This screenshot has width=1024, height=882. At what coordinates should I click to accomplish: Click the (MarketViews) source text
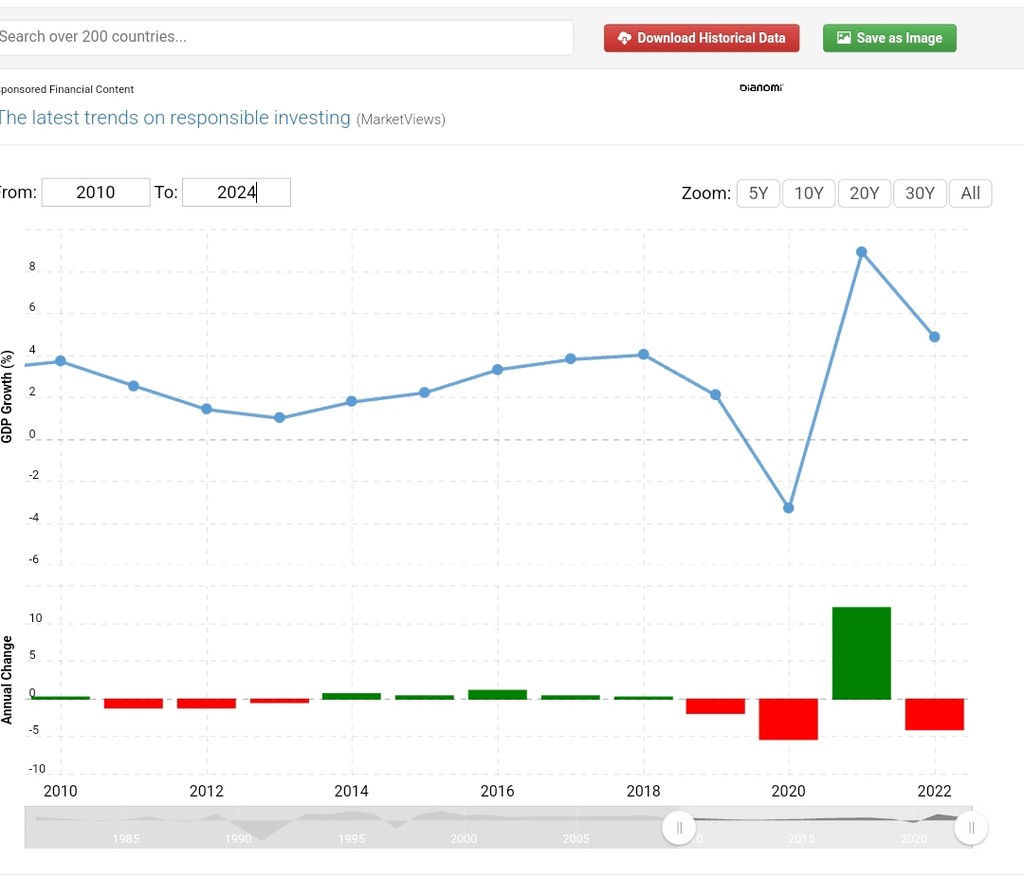[x=401, y=119]
